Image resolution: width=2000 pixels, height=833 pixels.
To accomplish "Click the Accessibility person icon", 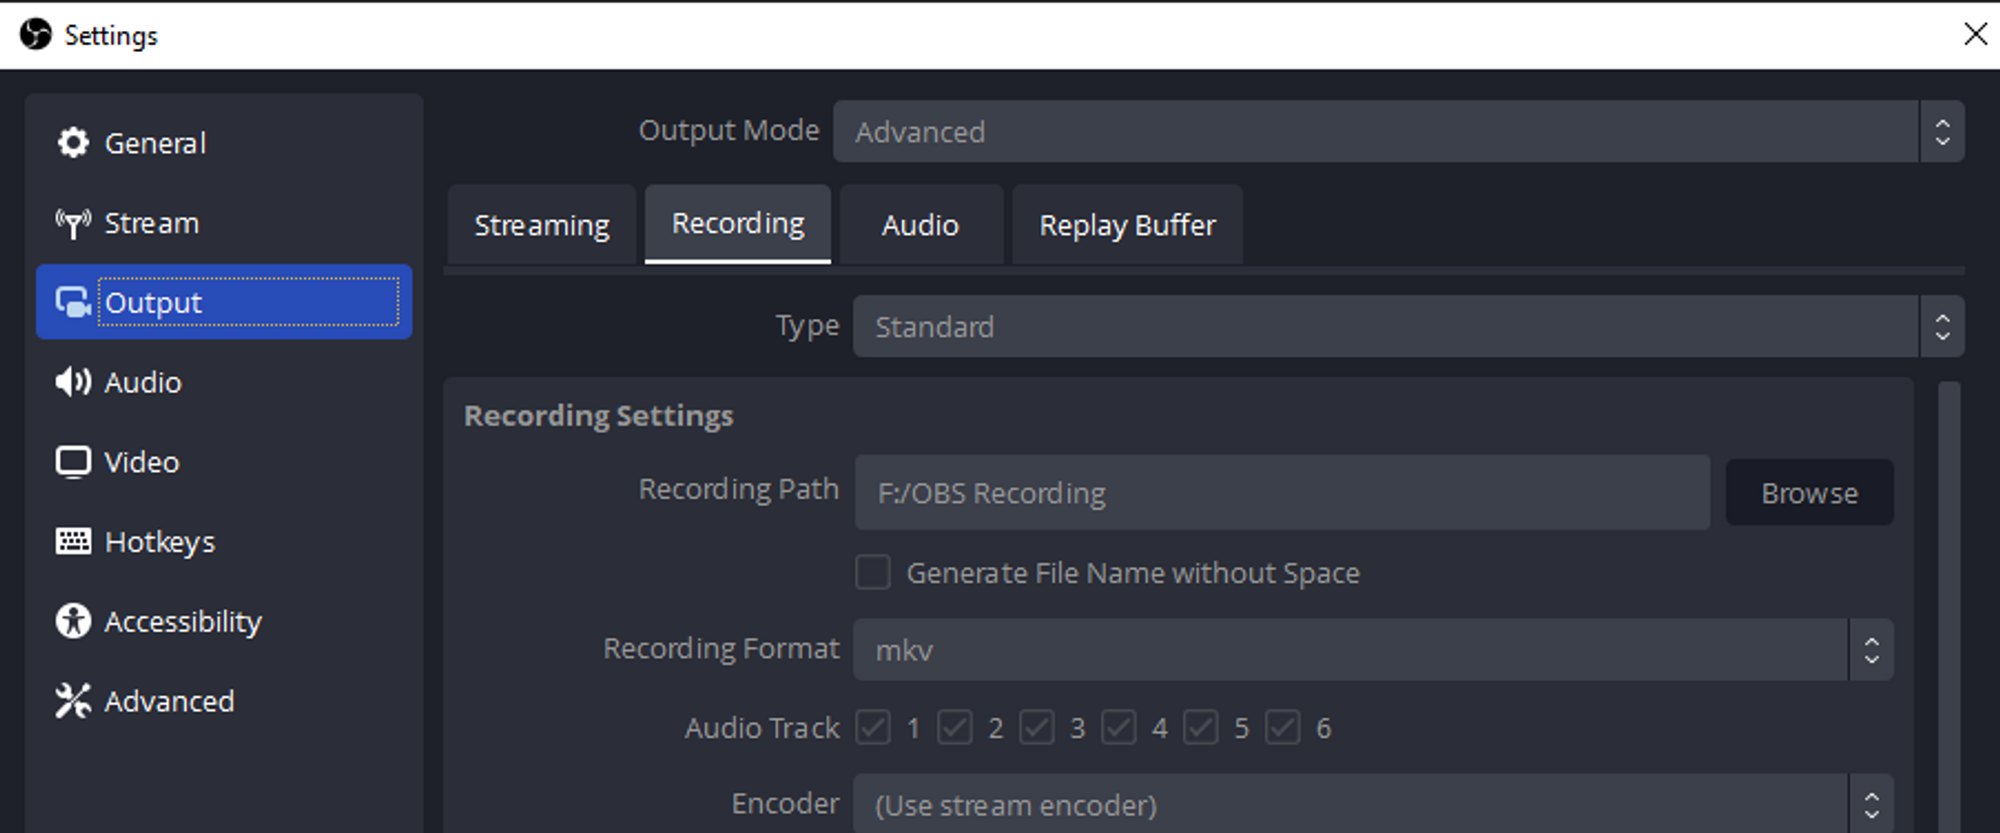I will [x=73, y=621].
